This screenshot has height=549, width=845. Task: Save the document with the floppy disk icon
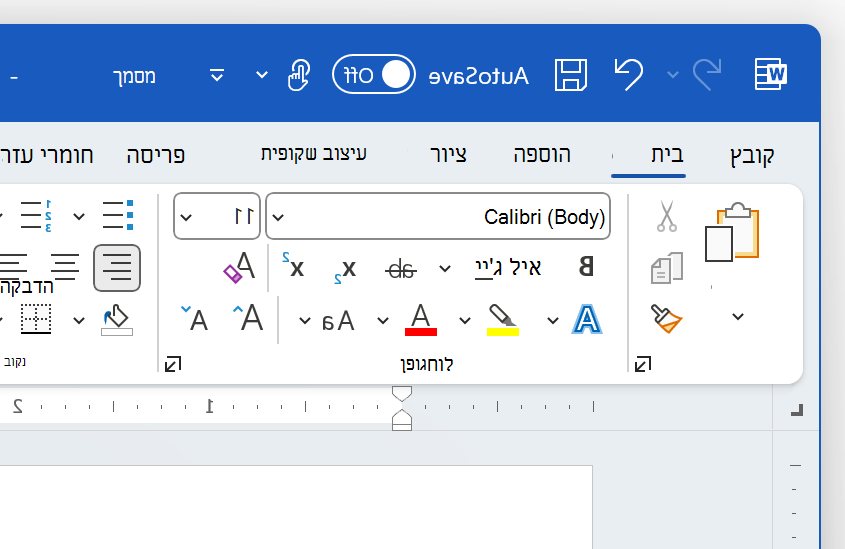pos(571,75)
